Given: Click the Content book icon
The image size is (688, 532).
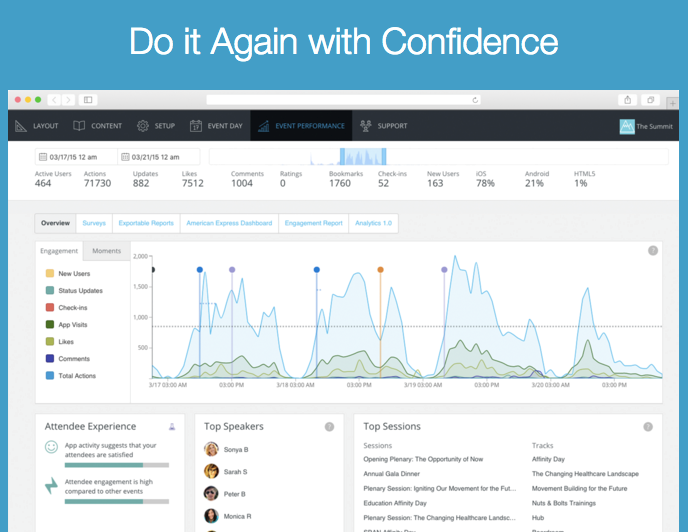Looking at the screenshot, I should 79,126.
